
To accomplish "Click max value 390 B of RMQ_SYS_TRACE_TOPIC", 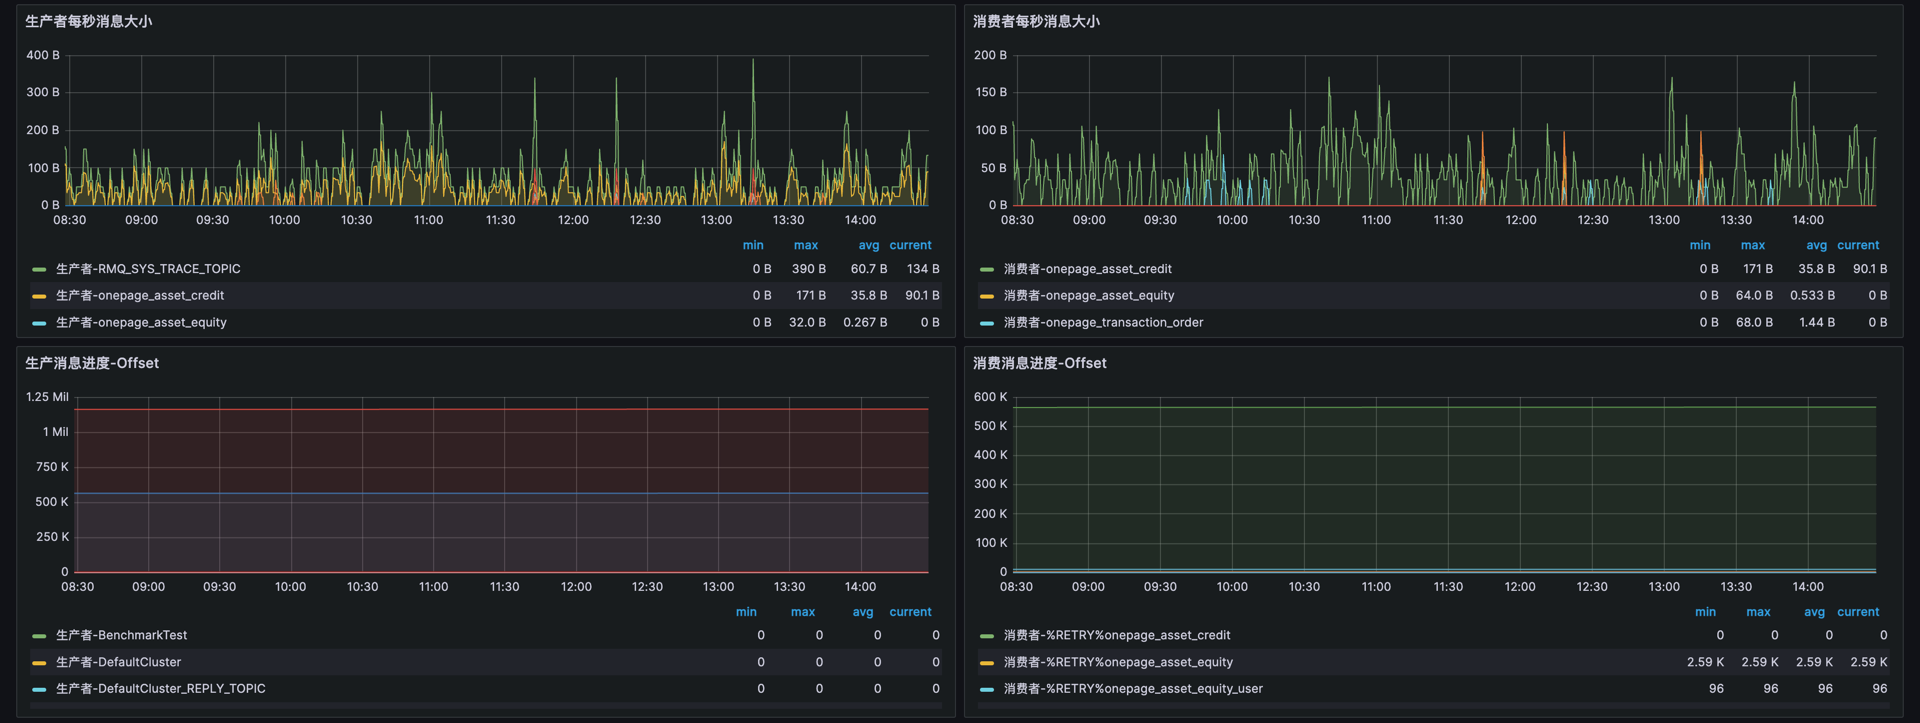I will click(809, 269).
